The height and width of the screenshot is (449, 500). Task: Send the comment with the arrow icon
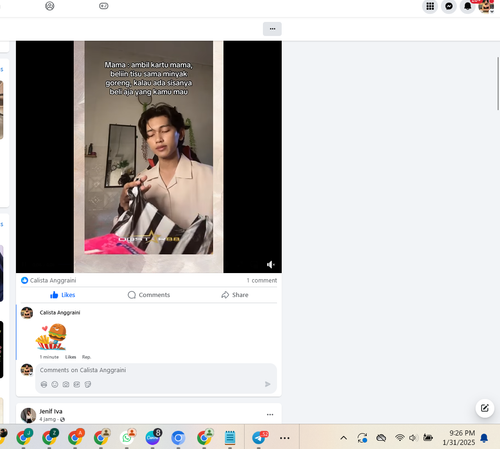(x=267, y=384)
